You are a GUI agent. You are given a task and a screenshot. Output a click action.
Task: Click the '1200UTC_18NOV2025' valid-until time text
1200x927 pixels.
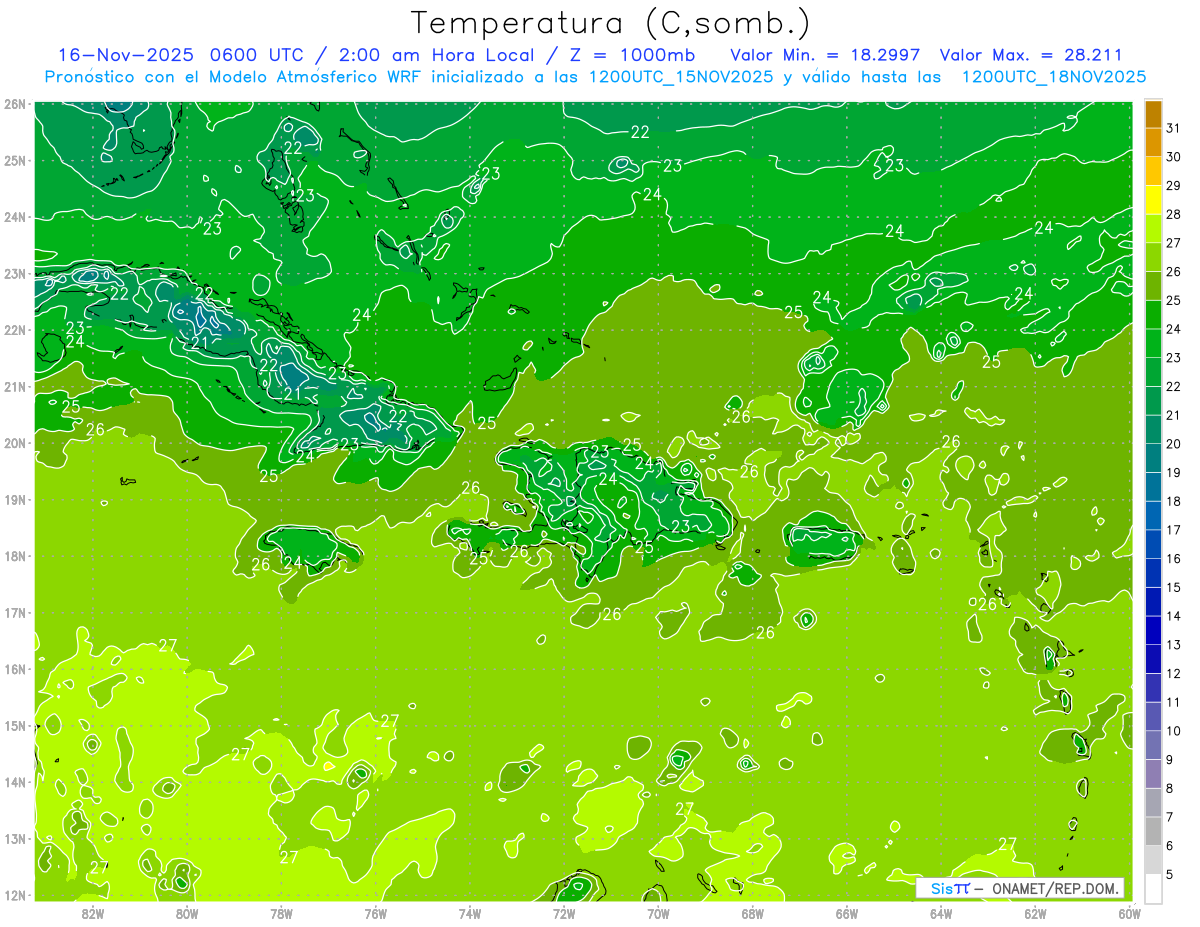(x=1053, y=77)
